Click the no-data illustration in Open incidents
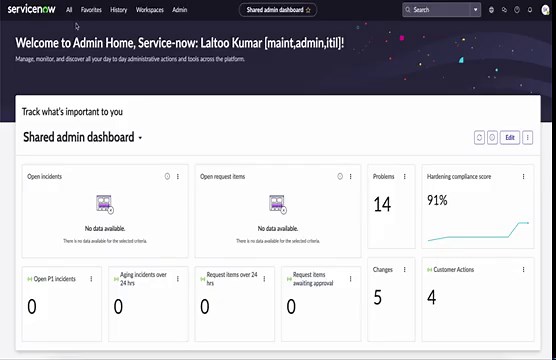 tap(105, 204)
